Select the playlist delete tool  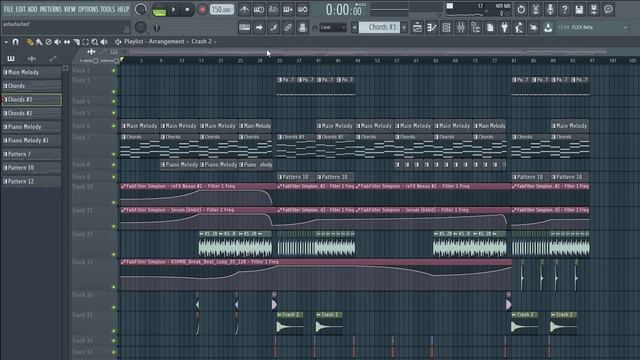pyautogui.click(x=49, y=42)
